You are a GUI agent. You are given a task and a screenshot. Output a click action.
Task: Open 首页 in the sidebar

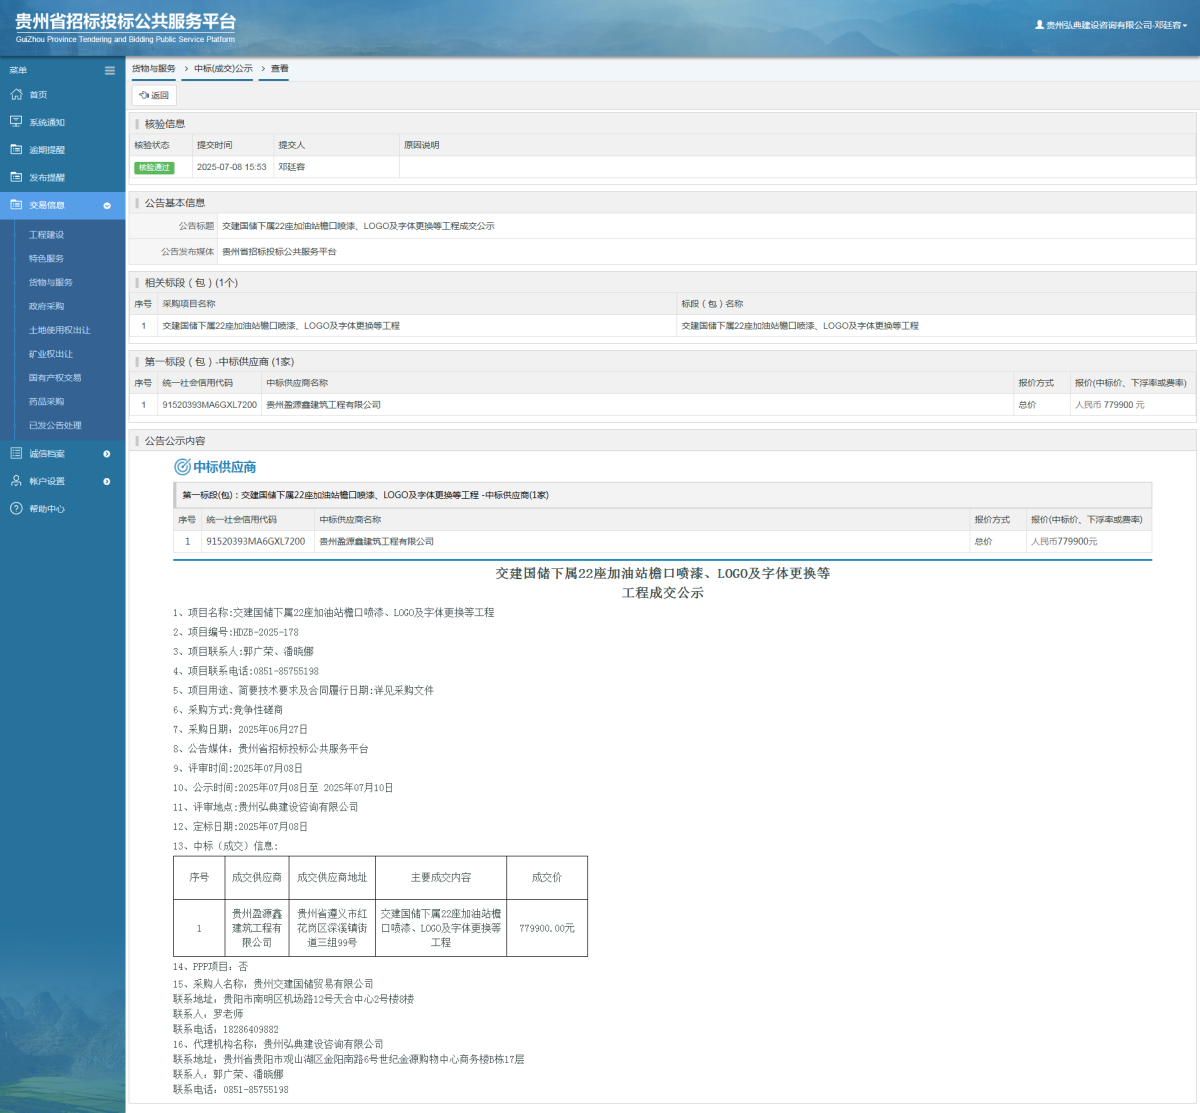pyautogui.click(x=38, y=95)
